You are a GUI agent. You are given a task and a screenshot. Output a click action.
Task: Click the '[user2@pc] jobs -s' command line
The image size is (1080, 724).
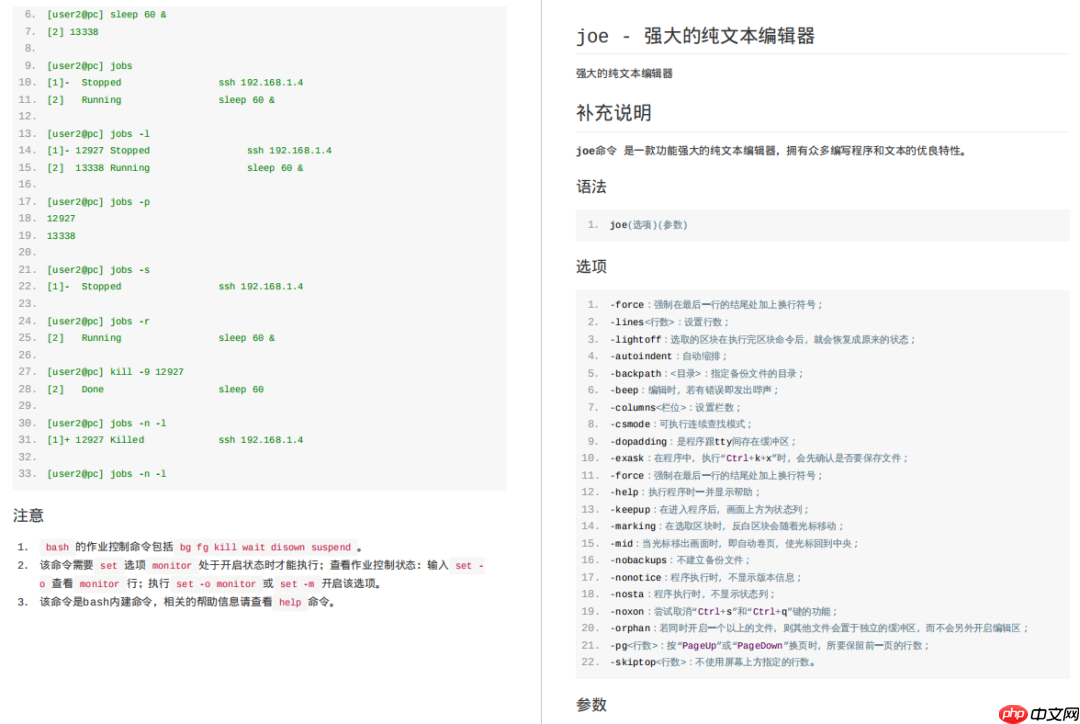(x=98, y=269)
